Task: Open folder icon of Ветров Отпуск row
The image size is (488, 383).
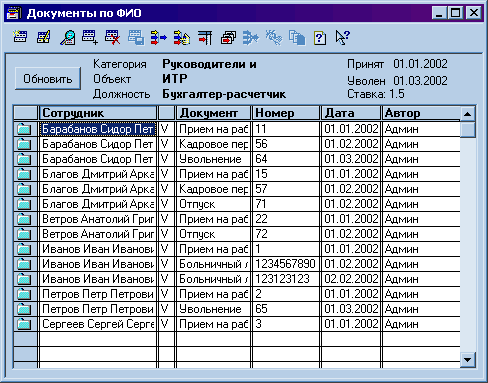Action: [24, 234]
